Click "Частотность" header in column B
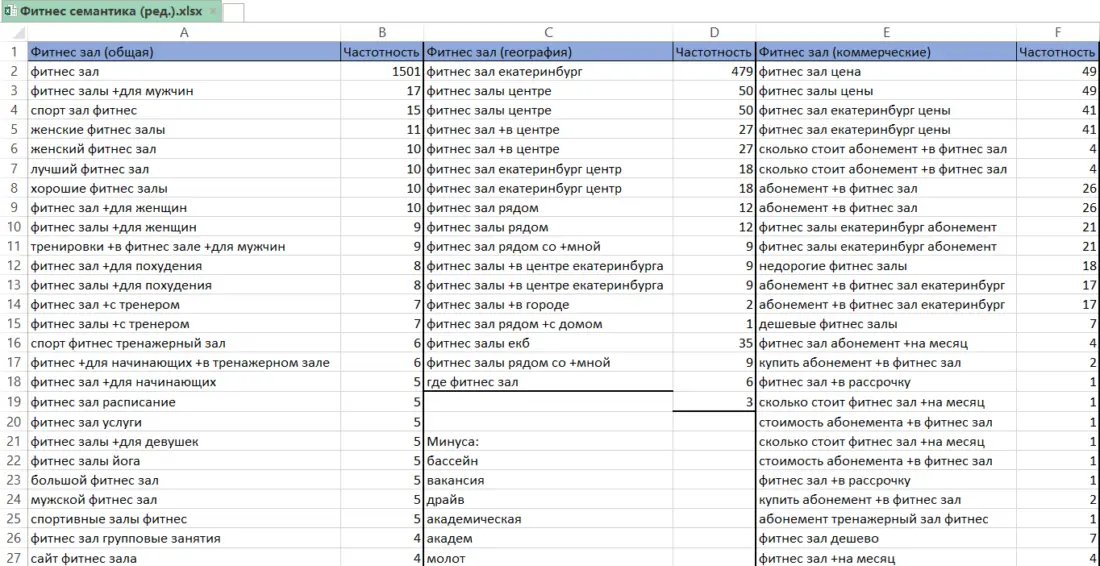 pyautogui.click(x=382, y=52)
